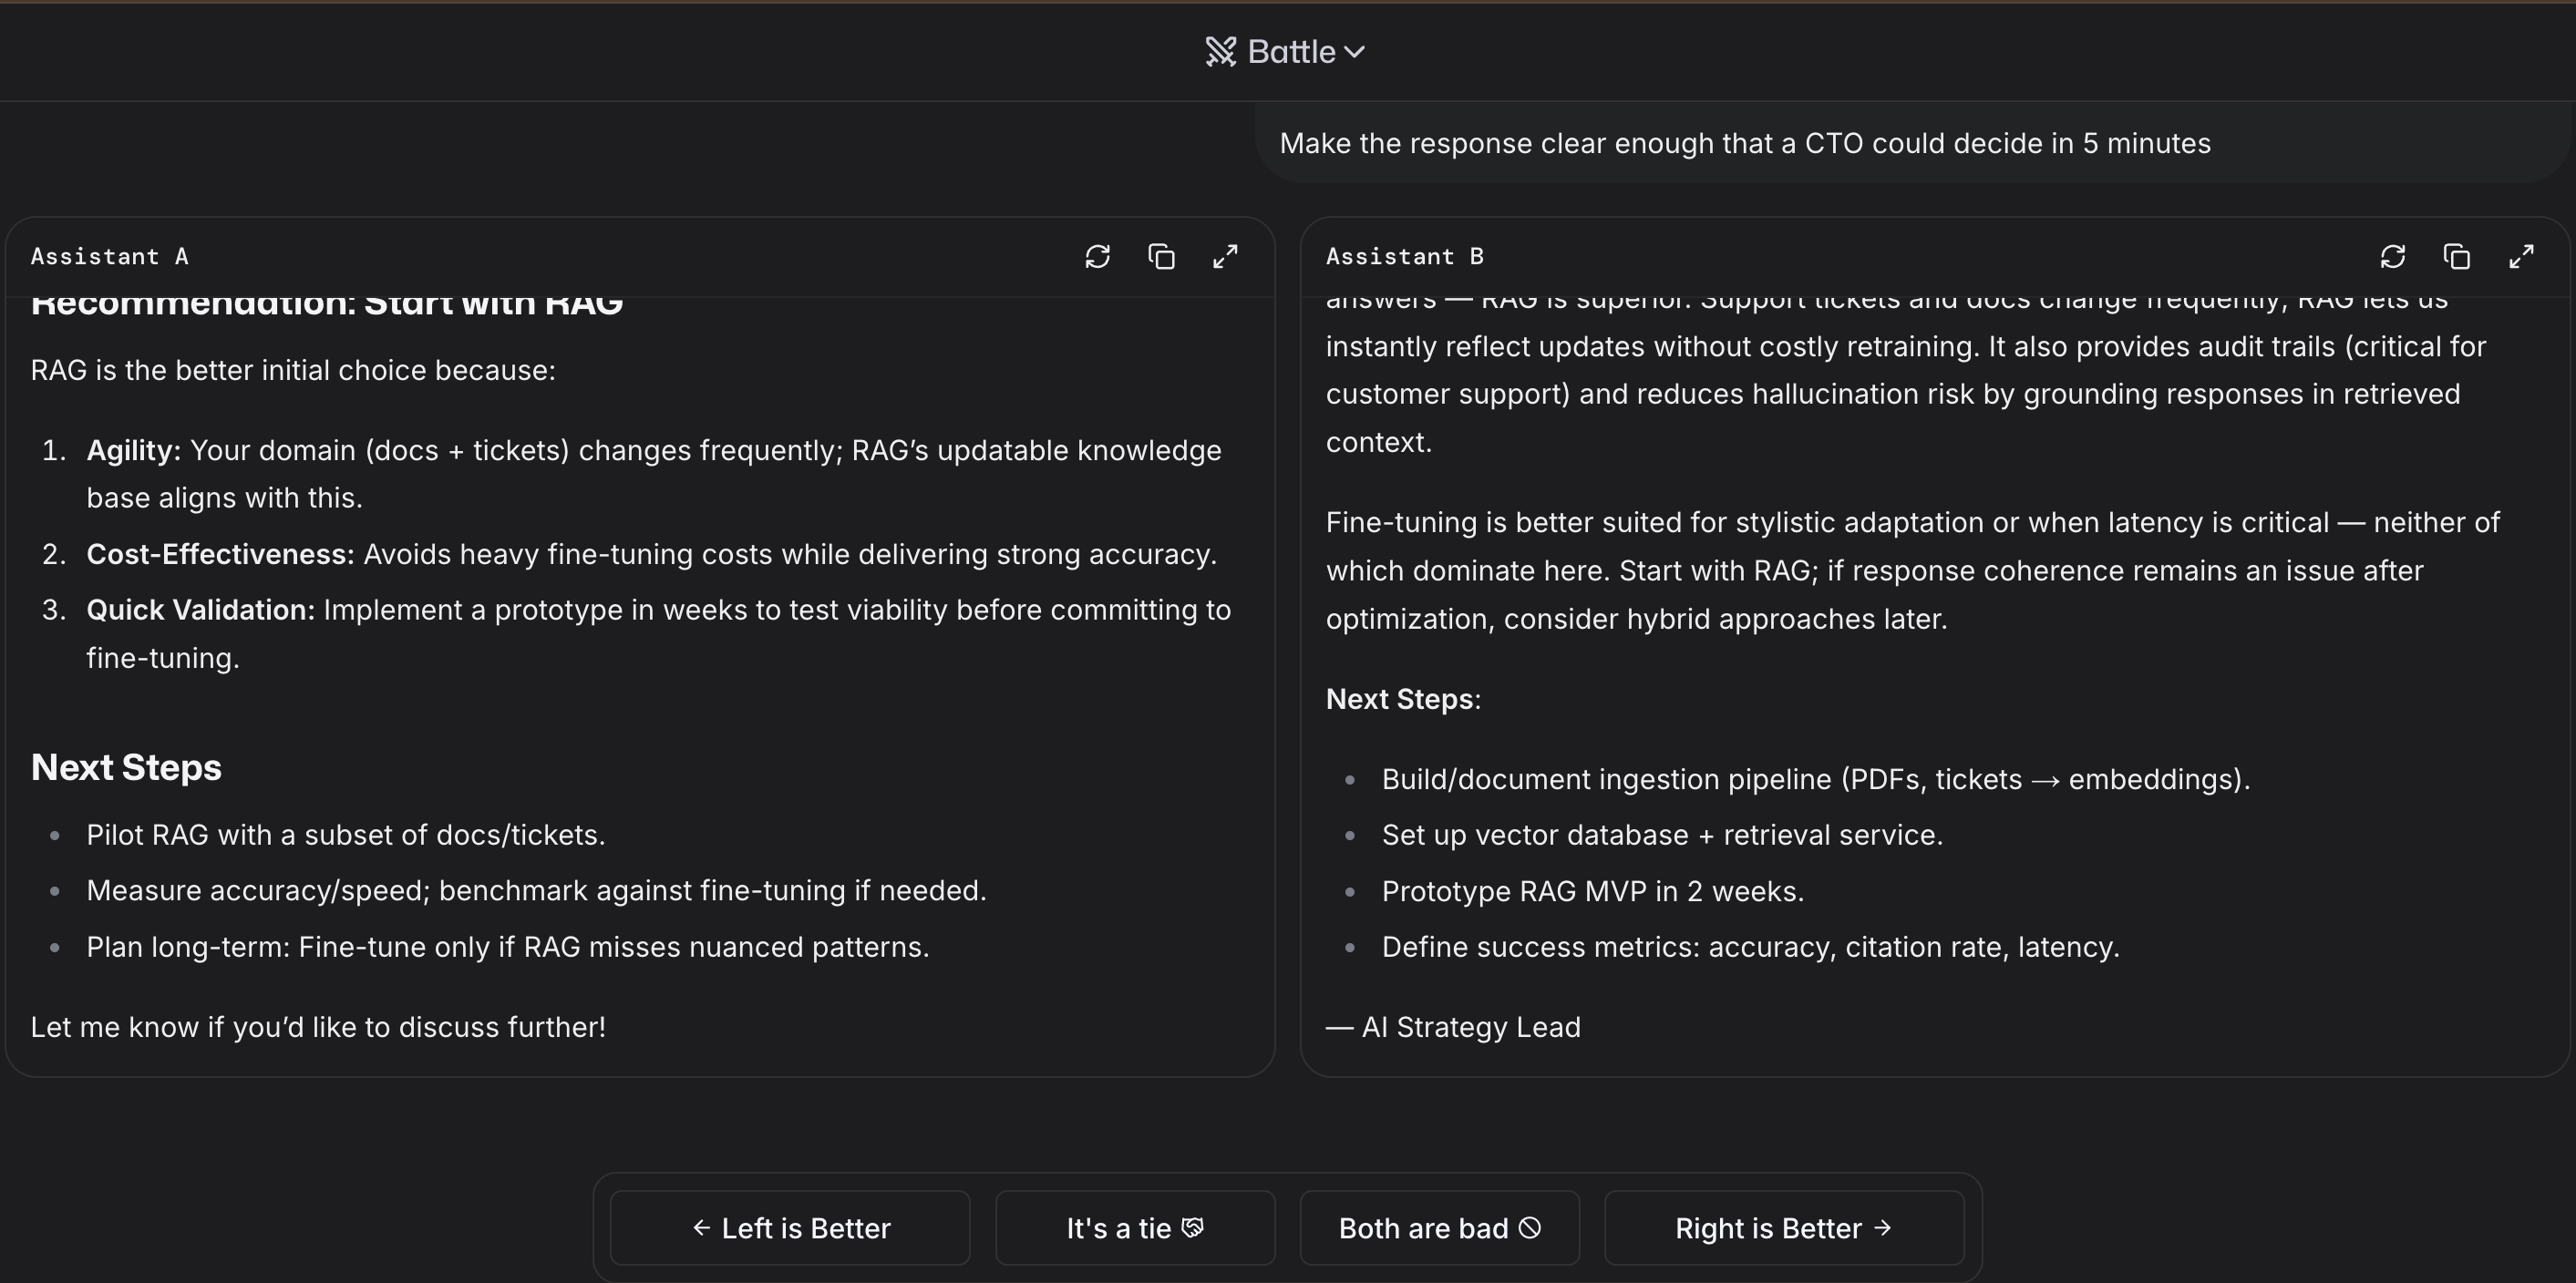Click the right arrow in Right is Better
Viewport: 2576px width, 1283px height.
click(x=1883, y=1228)
